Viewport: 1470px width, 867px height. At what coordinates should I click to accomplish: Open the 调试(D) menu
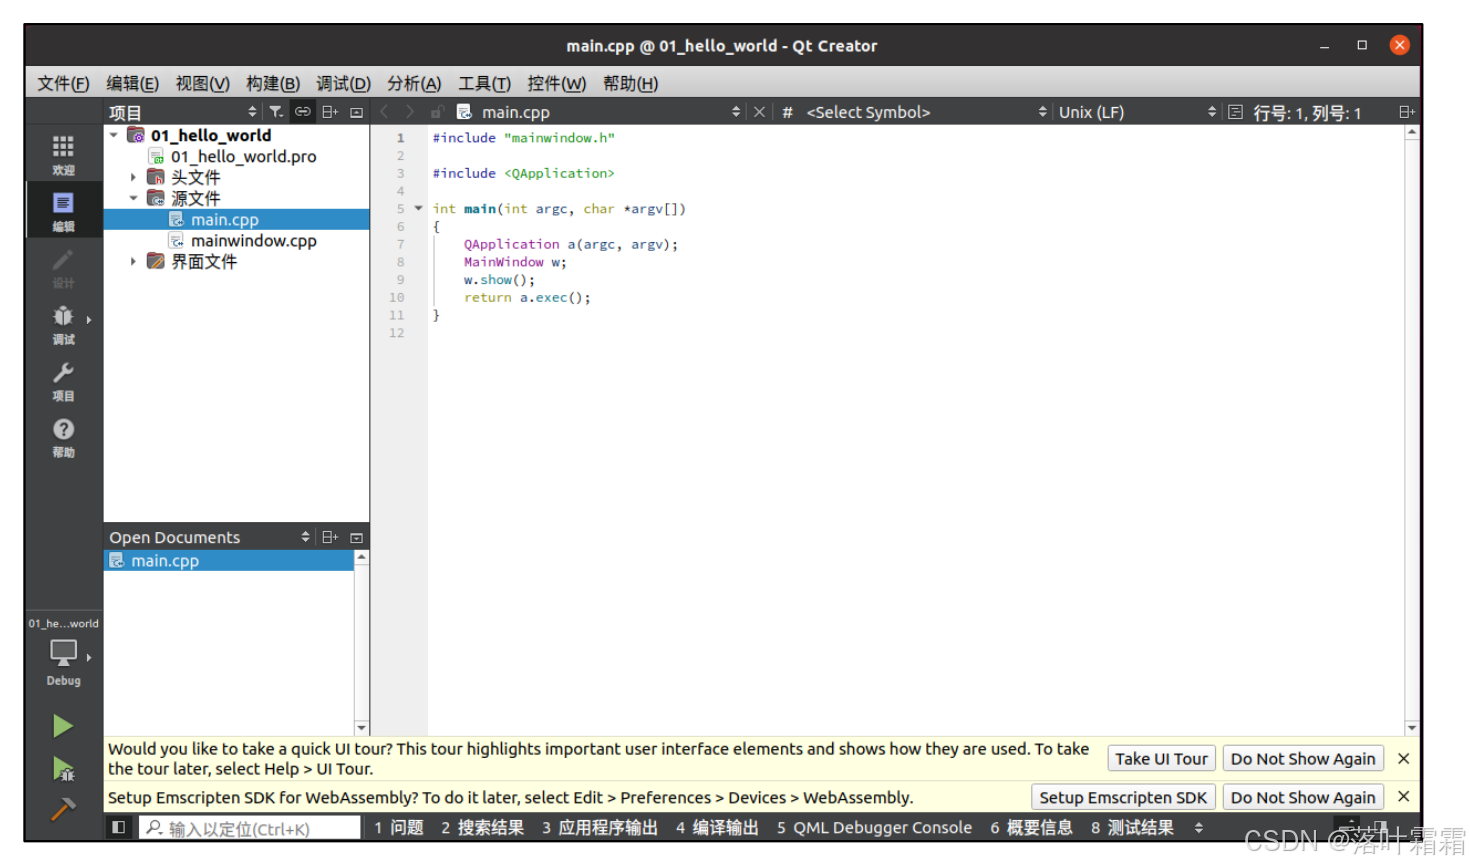point(343,83)
